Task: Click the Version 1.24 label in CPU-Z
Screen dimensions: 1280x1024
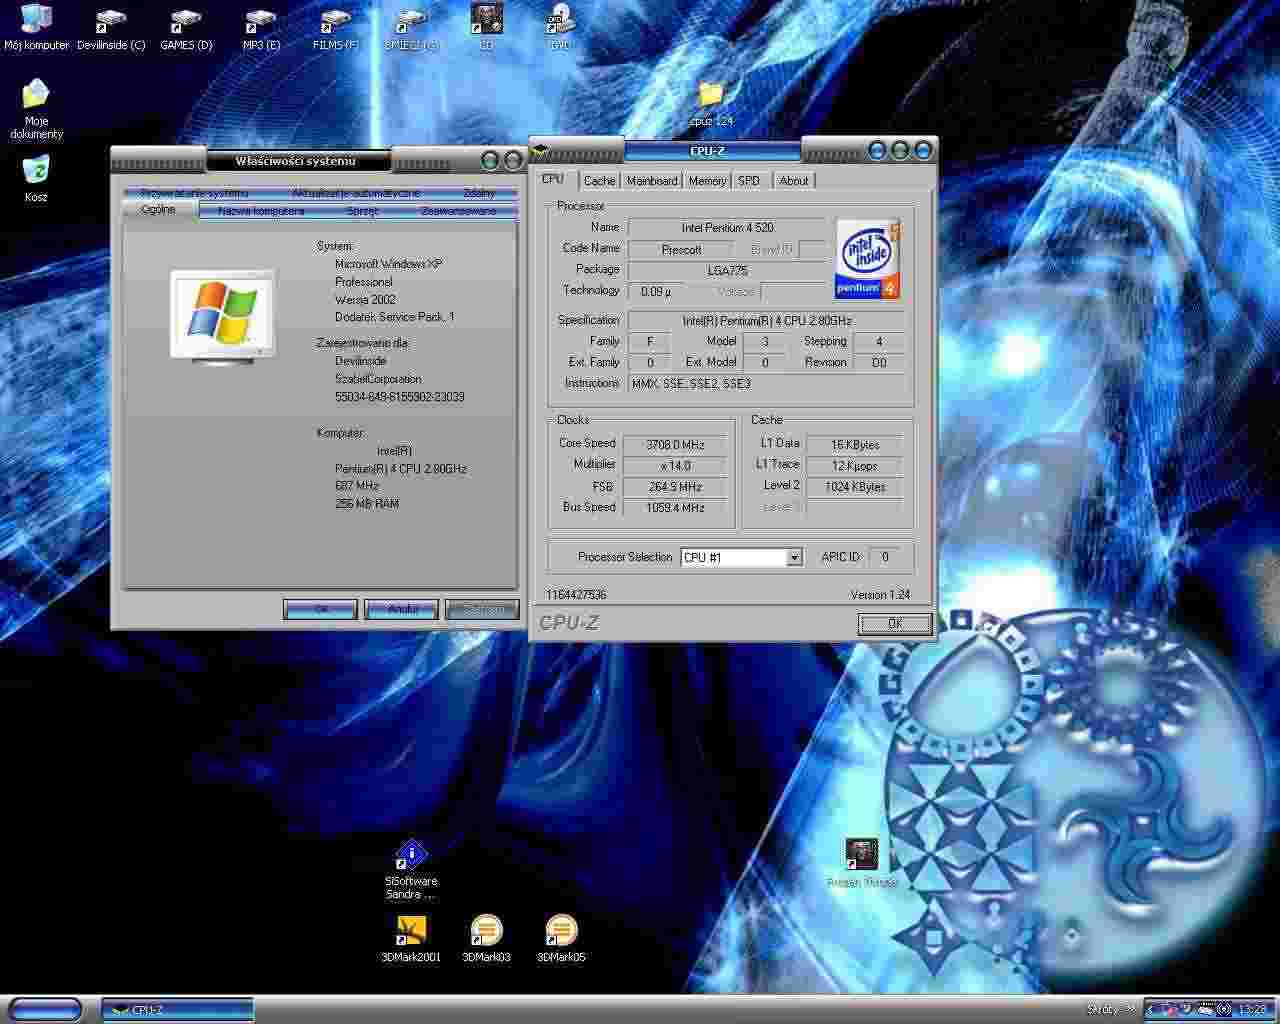Action: click(x=880, y=594)
